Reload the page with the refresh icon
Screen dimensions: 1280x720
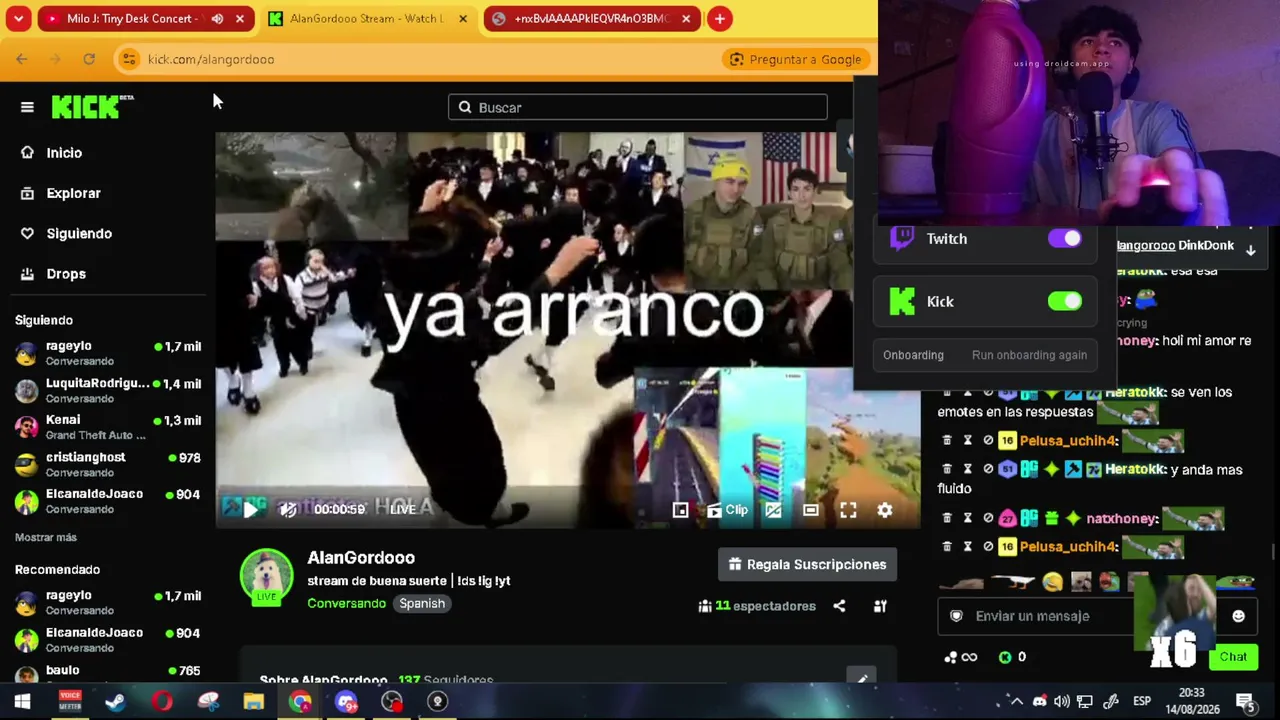coord(89,59)
